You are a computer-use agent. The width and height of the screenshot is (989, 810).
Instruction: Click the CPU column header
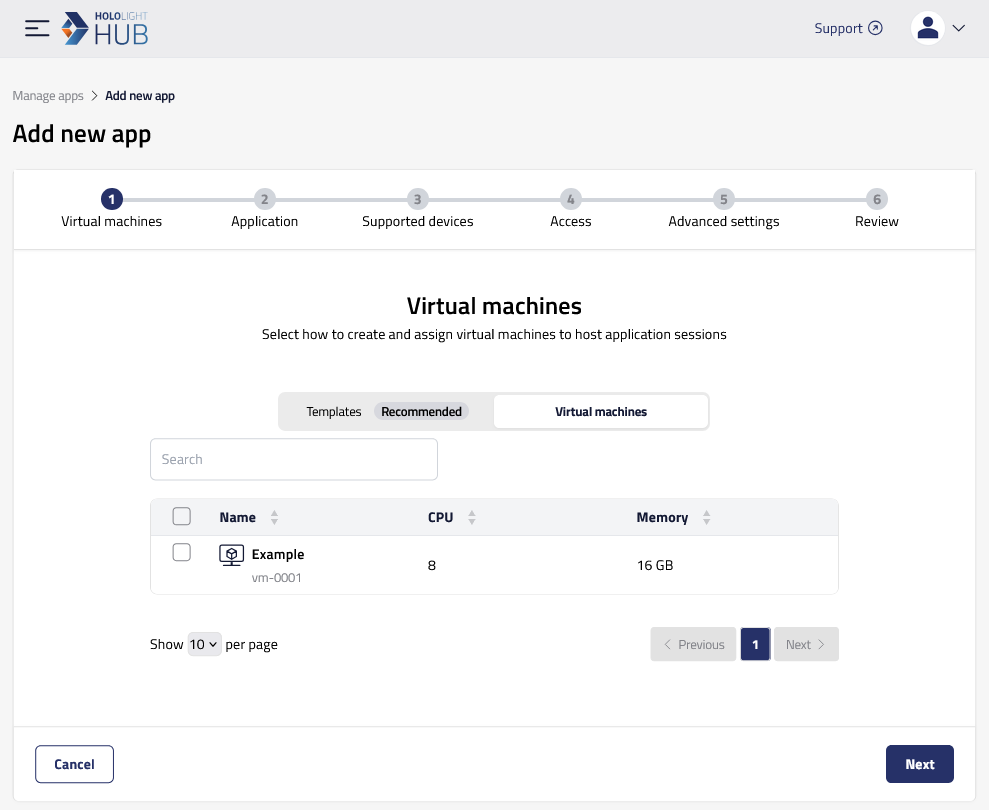(440, 517)
